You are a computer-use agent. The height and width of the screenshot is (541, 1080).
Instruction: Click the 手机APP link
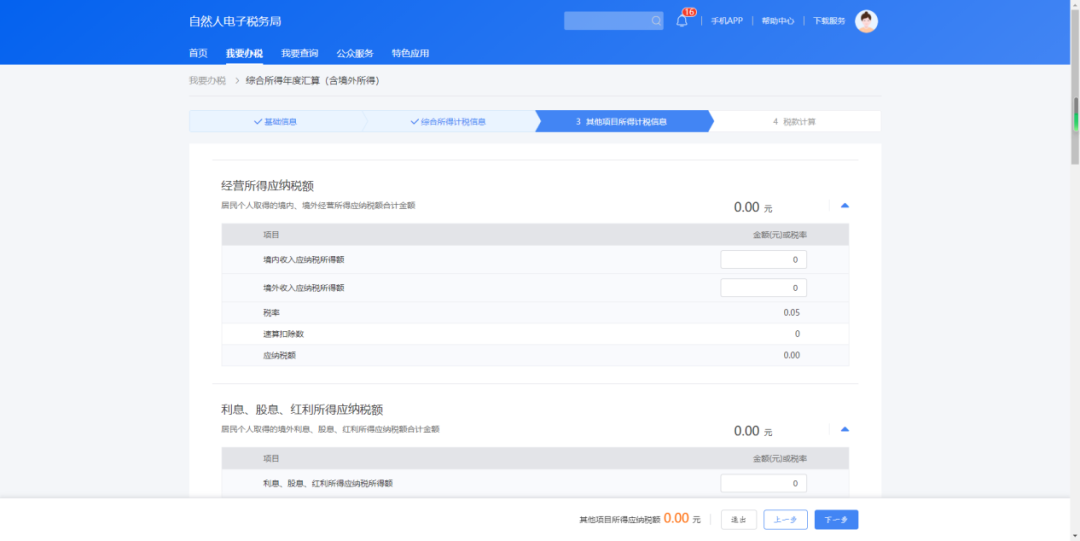727,21
